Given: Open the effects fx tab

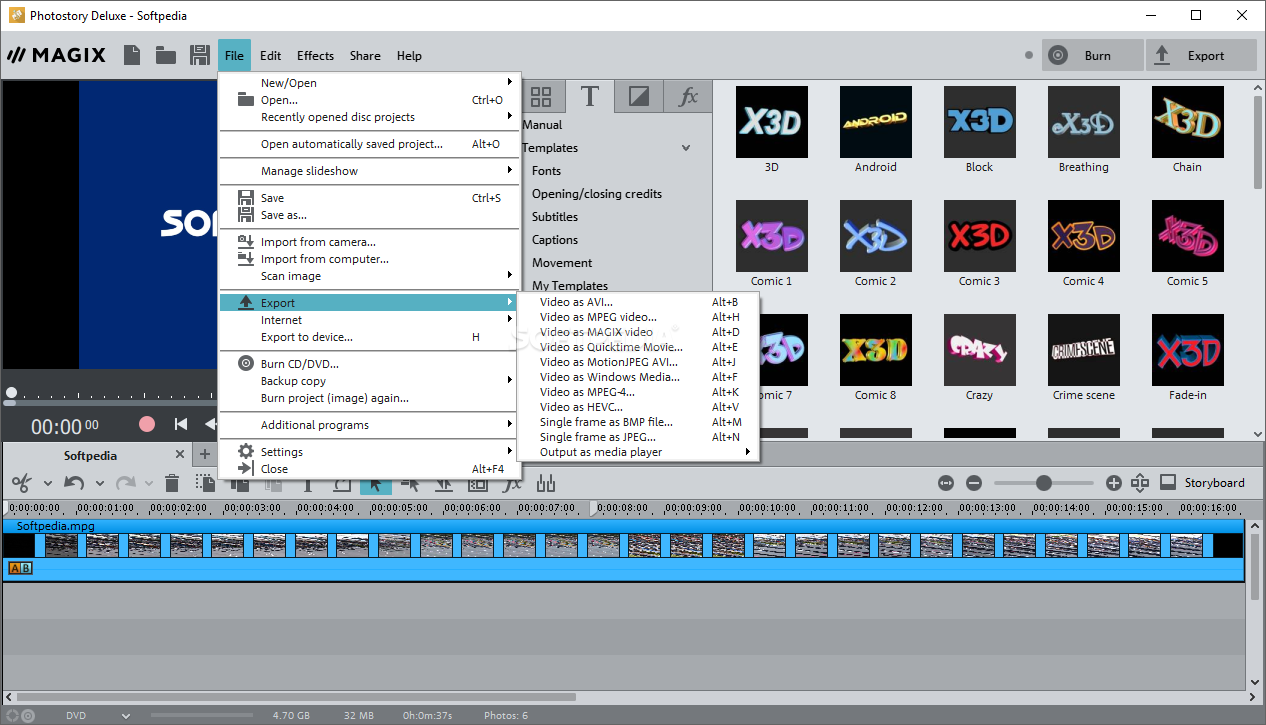Looking at the screenshot, I should [688, 97].
